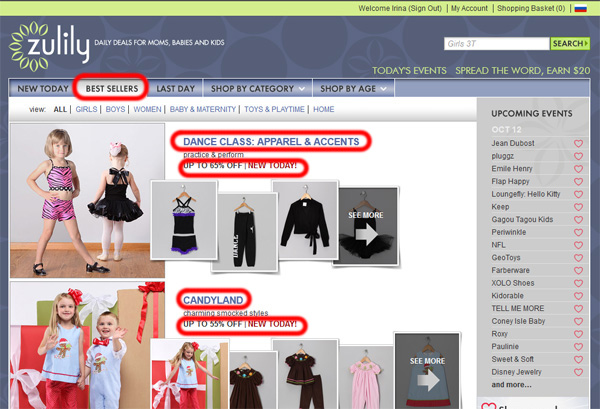
Task: Filter view by All
Action: (60, 109)
